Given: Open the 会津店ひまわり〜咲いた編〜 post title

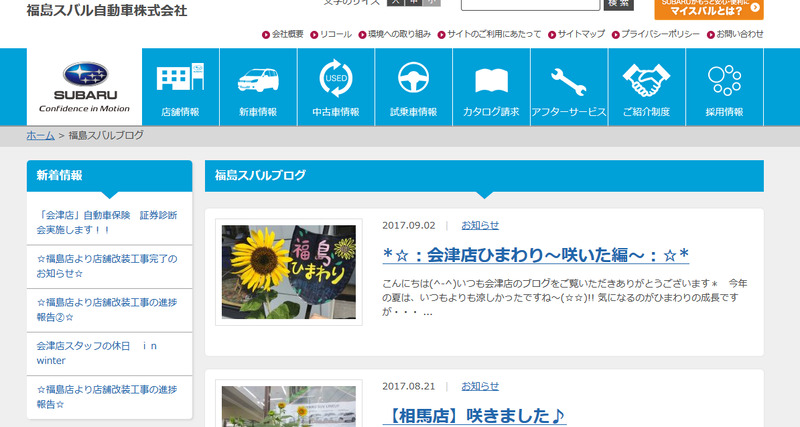Looking at the screenshot, I should point(536,255).
